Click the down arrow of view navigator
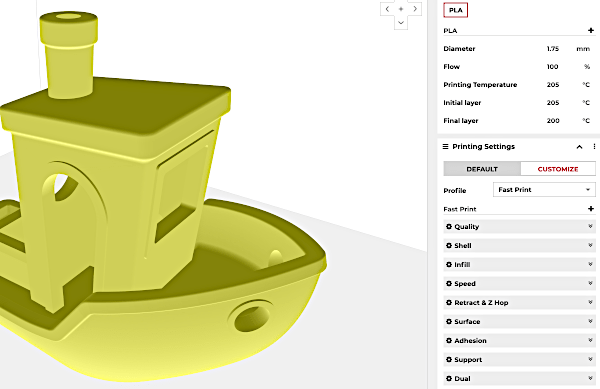Screen dimensions: 600x389 (401, 23)
